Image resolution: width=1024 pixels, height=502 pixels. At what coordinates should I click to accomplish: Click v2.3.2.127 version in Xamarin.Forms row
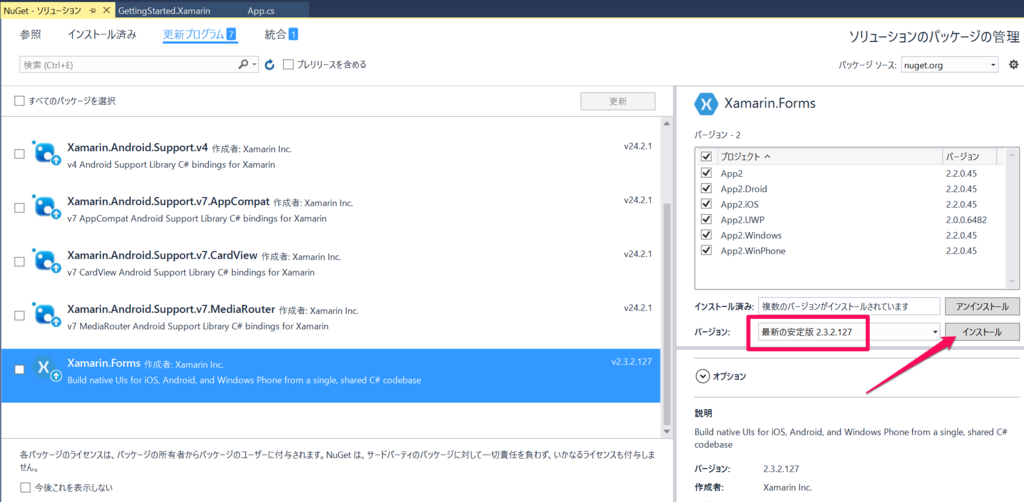pos(632,361)
